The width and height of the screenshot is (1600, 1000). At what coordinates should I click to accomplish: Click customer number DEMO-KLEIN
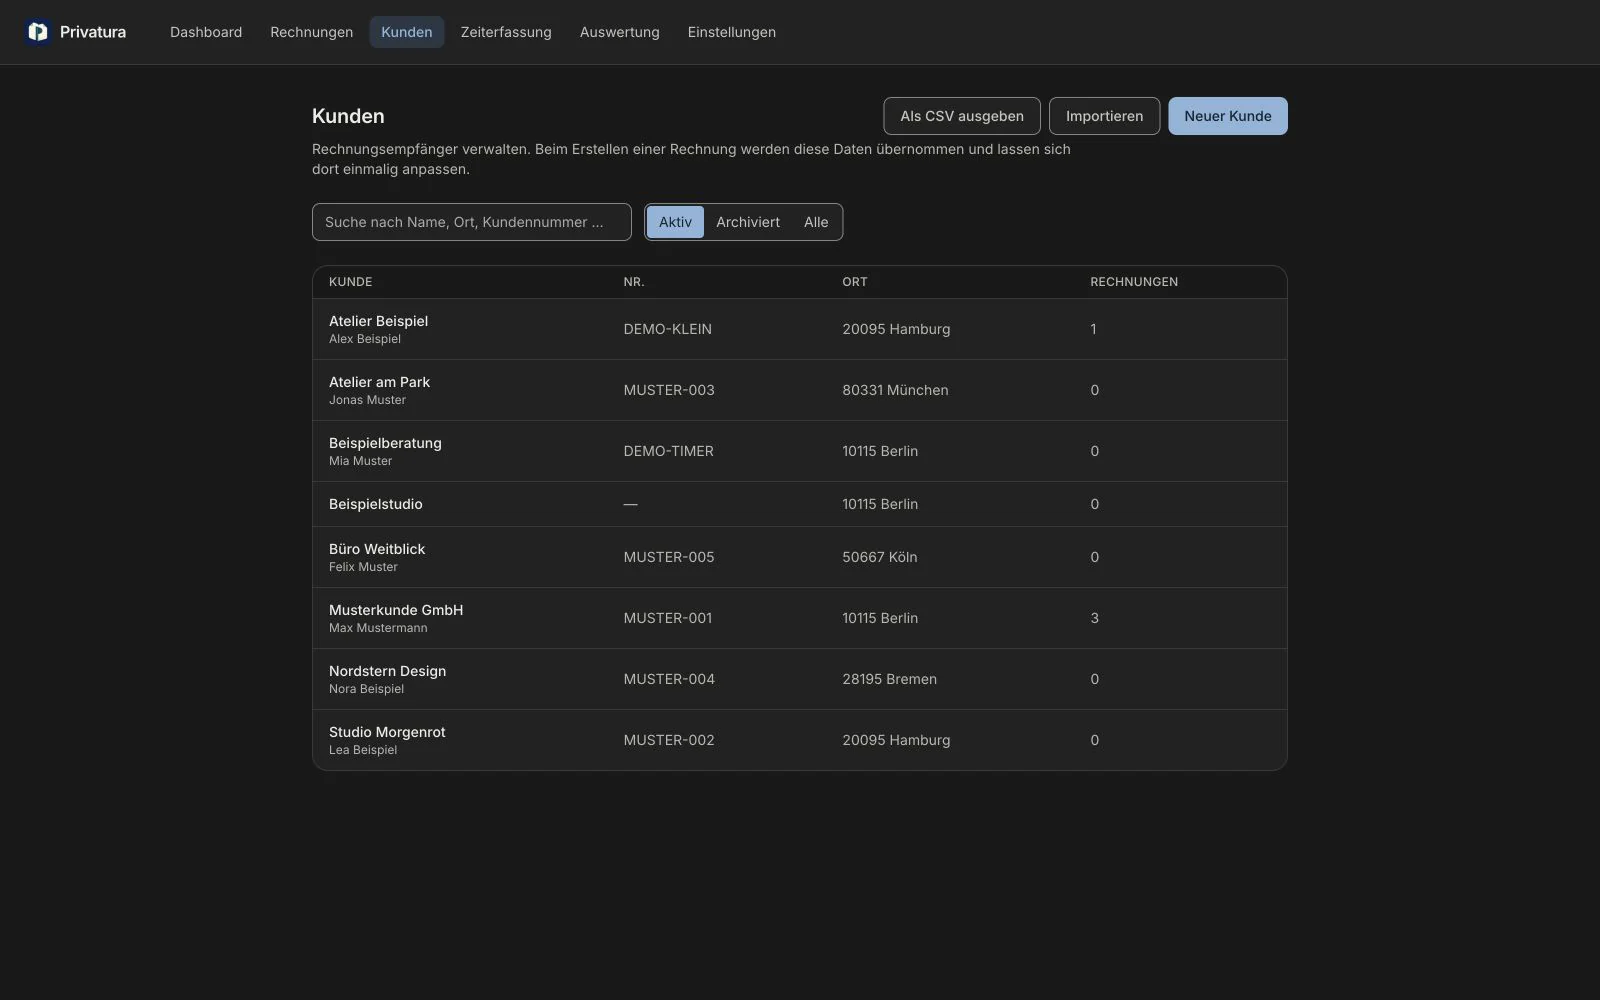(668, 329)
